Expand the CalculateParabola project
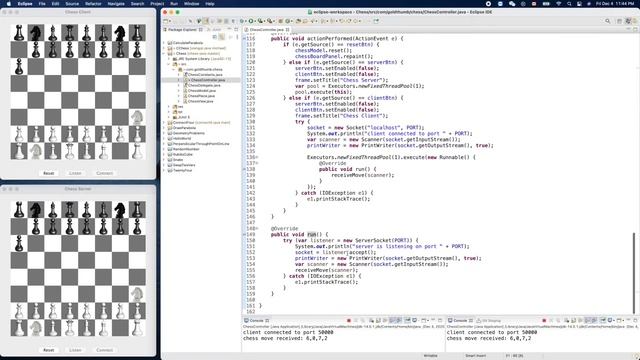The image size is (640, 360). (x=164, y=43)
